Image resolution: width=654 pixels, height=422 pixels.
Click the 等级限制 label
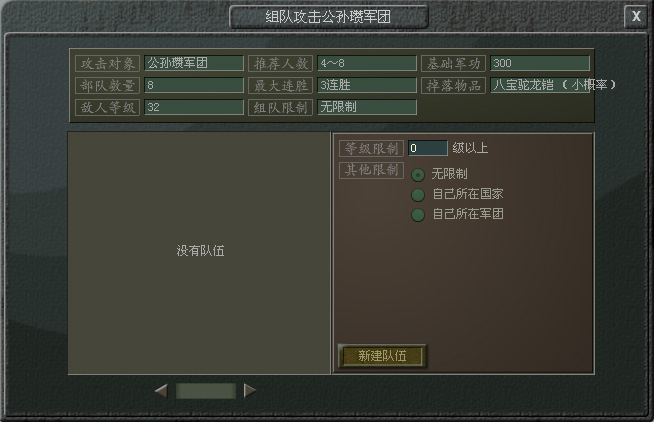(x=371, y=148)
